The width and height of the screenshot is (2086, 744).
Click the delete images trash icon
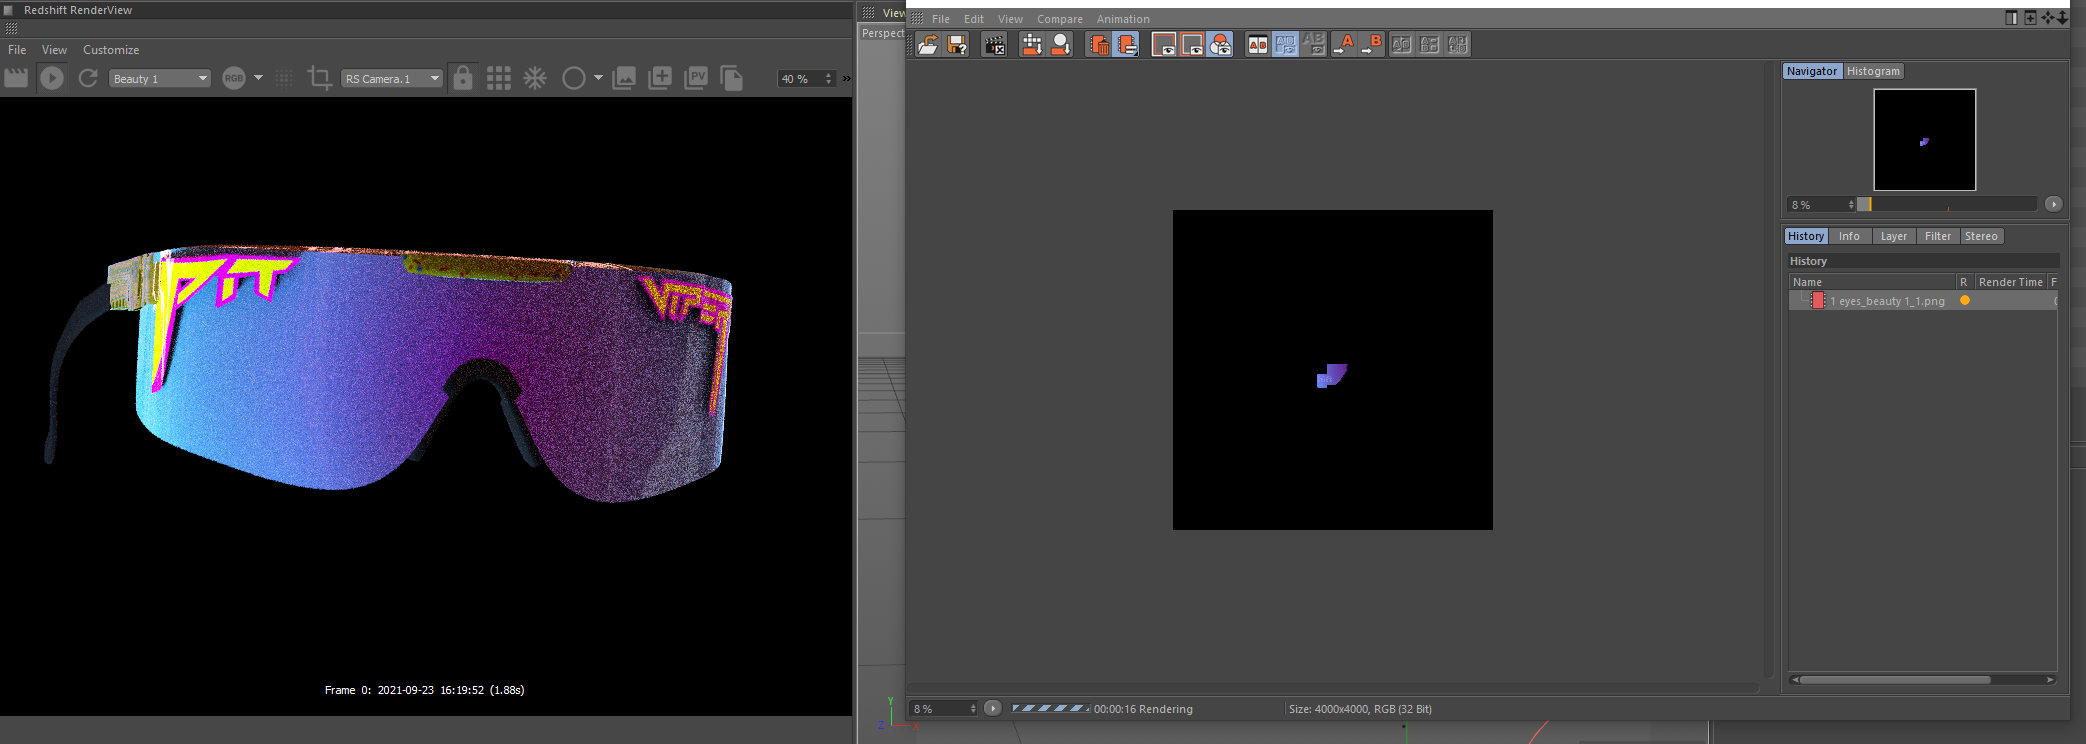coord(1098,44)
